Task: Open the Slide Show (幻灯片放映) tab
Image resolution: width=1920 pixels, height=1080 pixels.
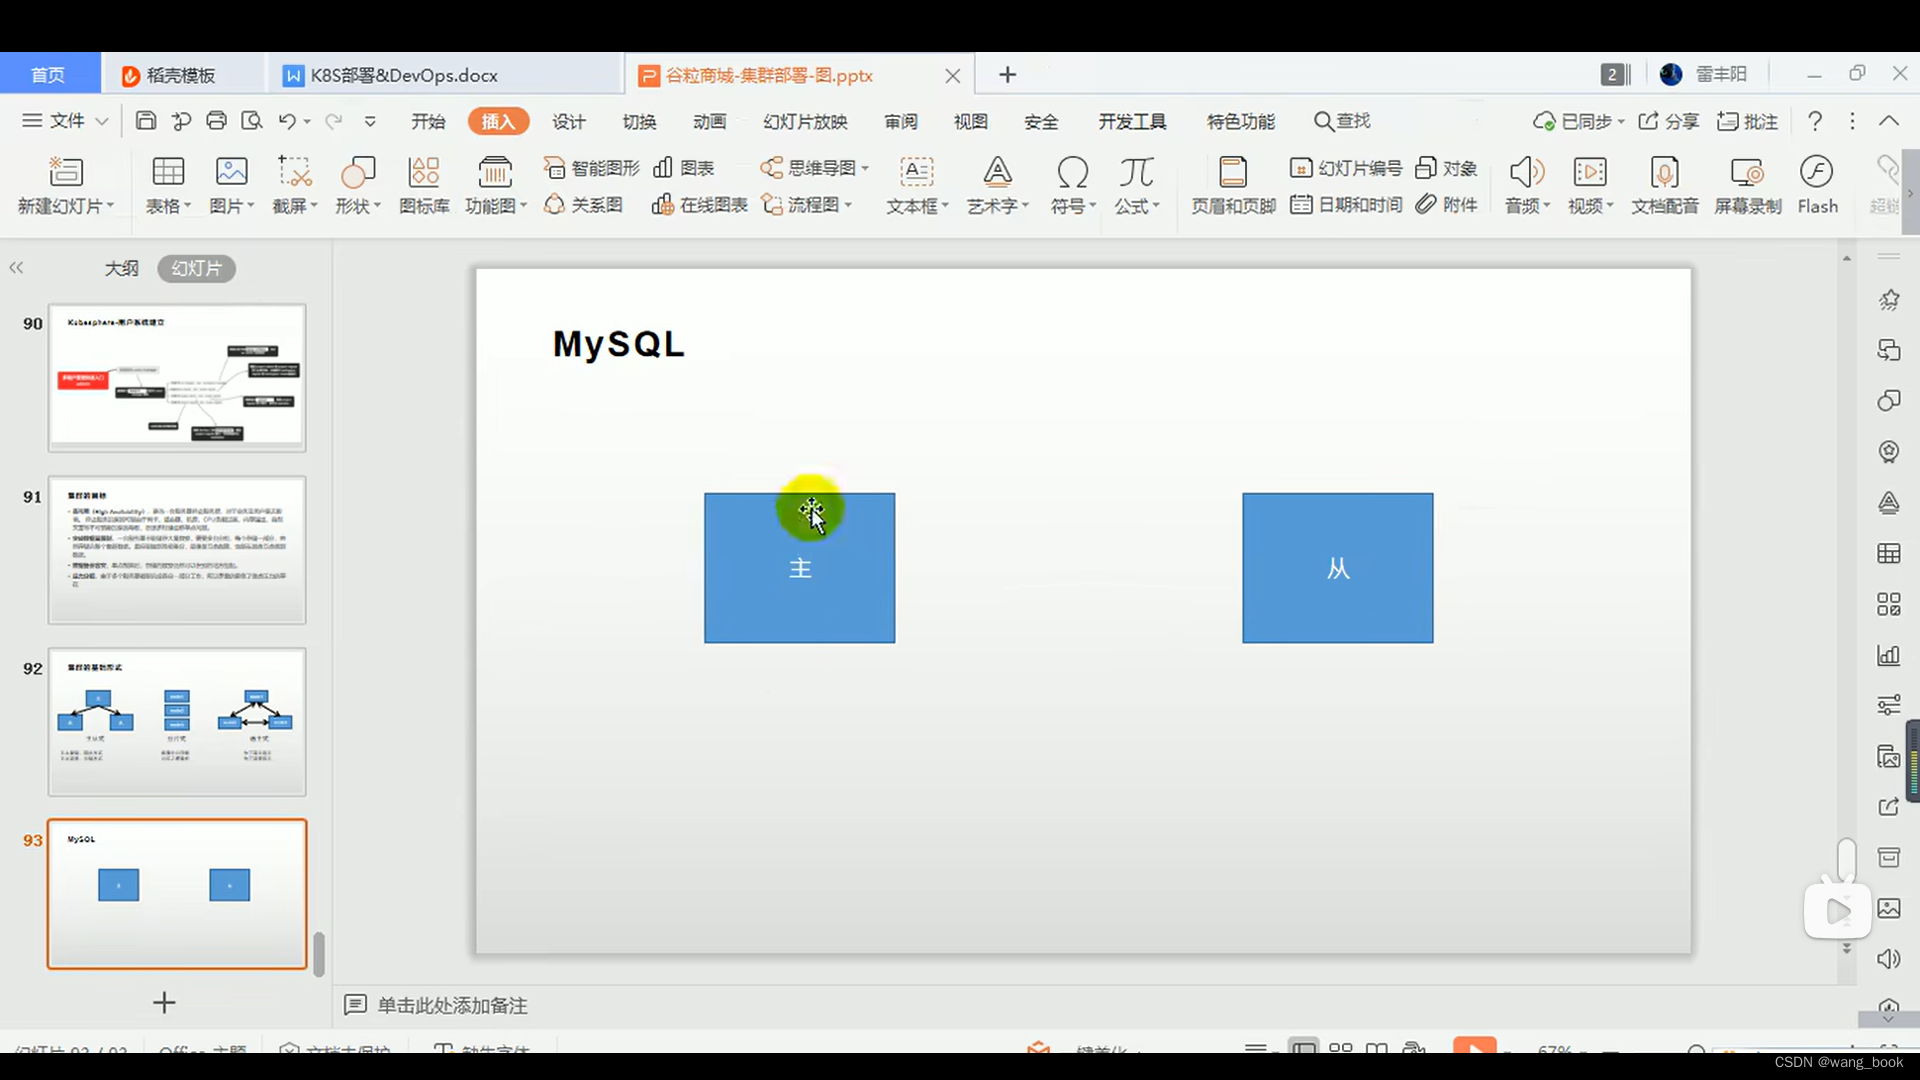Action: tap(805, 121)
